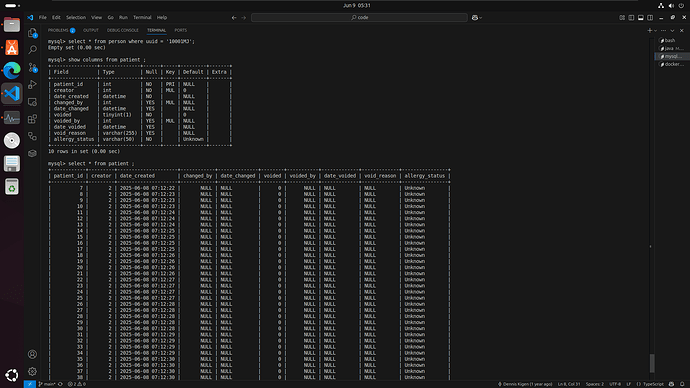This screenshot has width=690, height=388.
Task: Open the Explorer view in activity bar
Action: point(32,33)
